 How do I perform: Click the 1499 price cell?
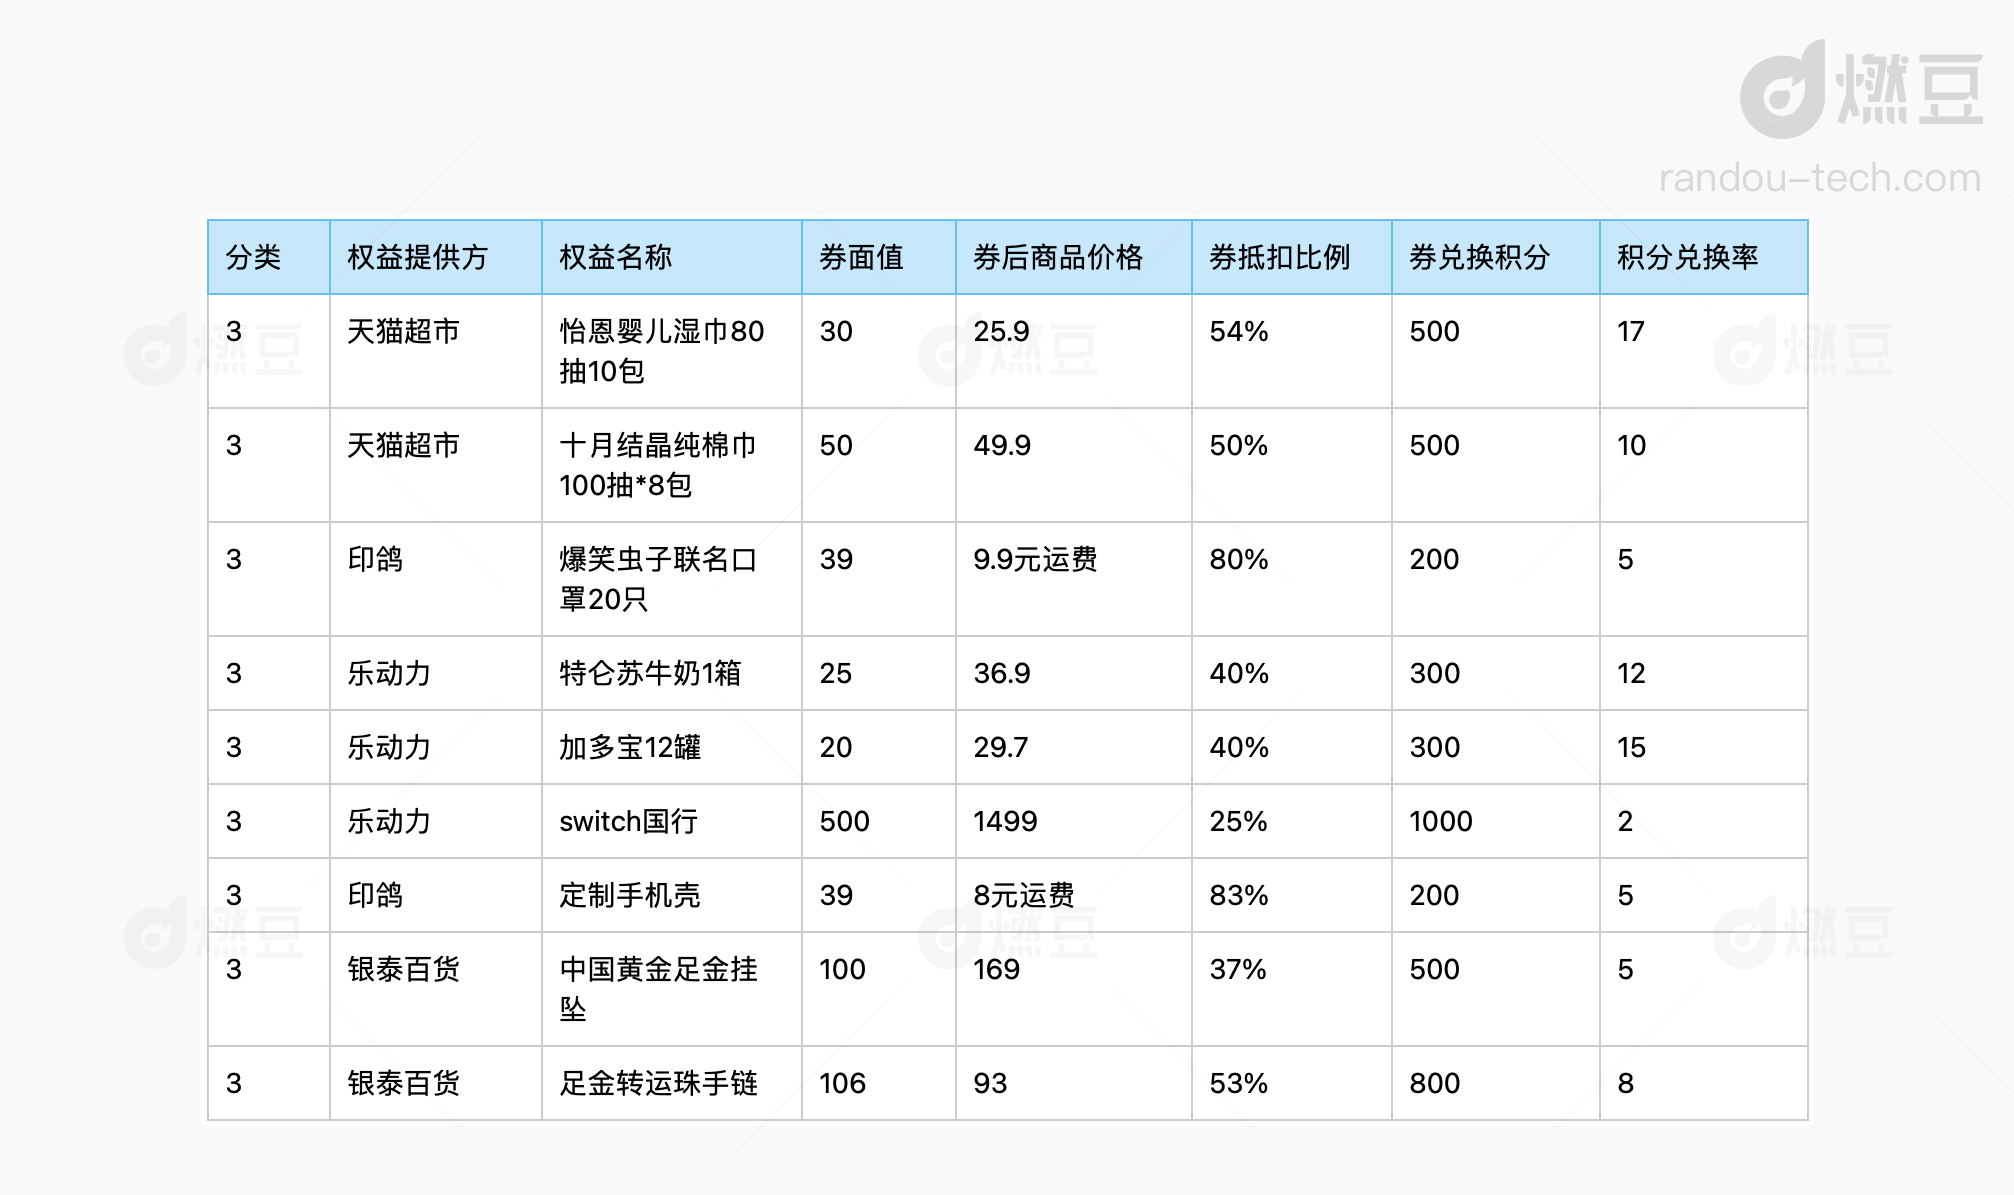[x=1005, y=821]
